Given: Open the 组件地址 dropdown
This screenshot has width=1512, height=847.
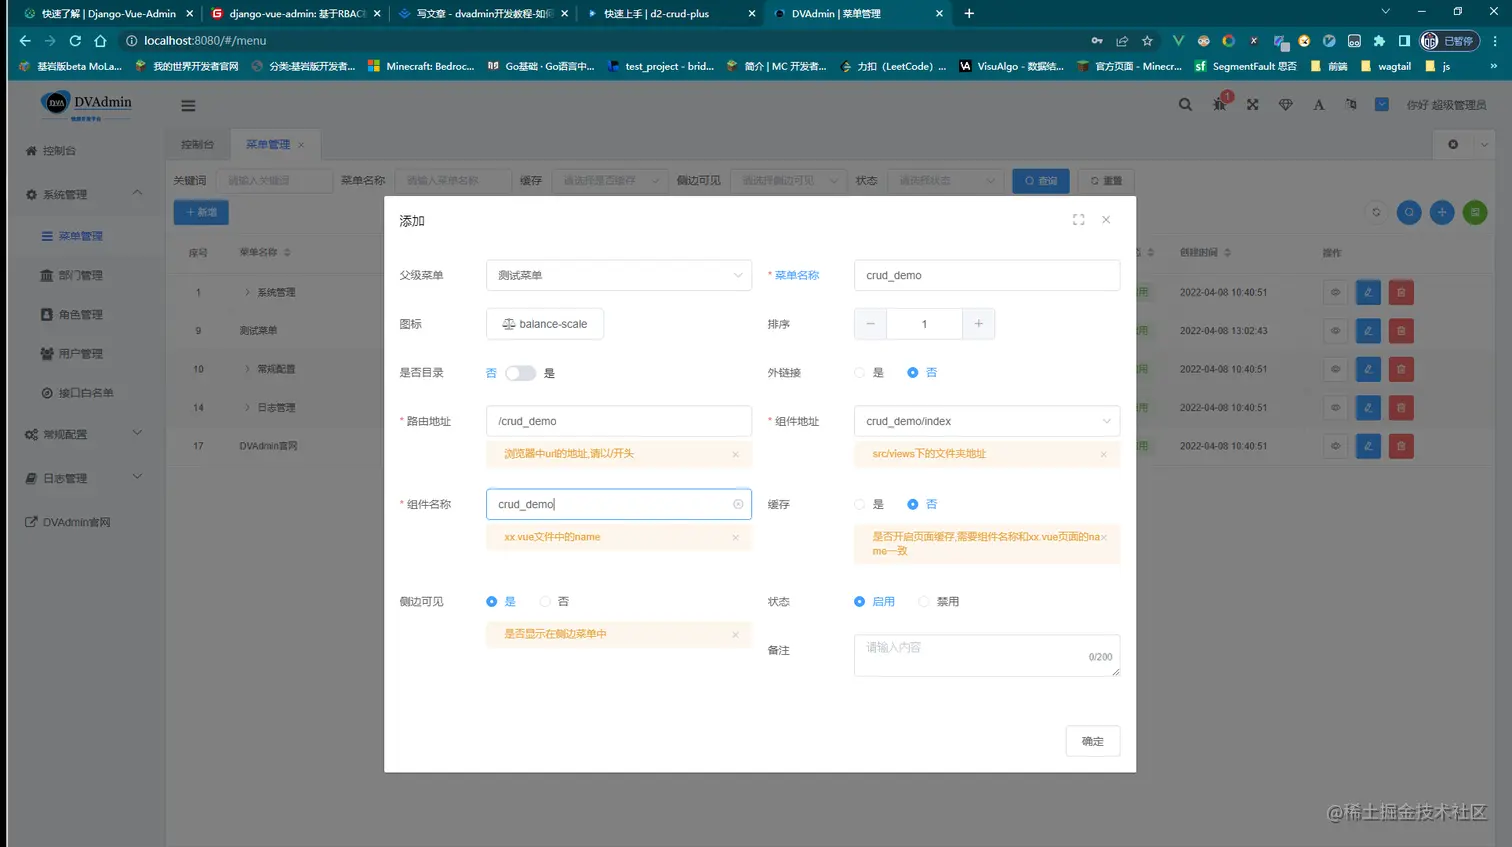Looking at the screenshot, I should click(x=986, y=420).
